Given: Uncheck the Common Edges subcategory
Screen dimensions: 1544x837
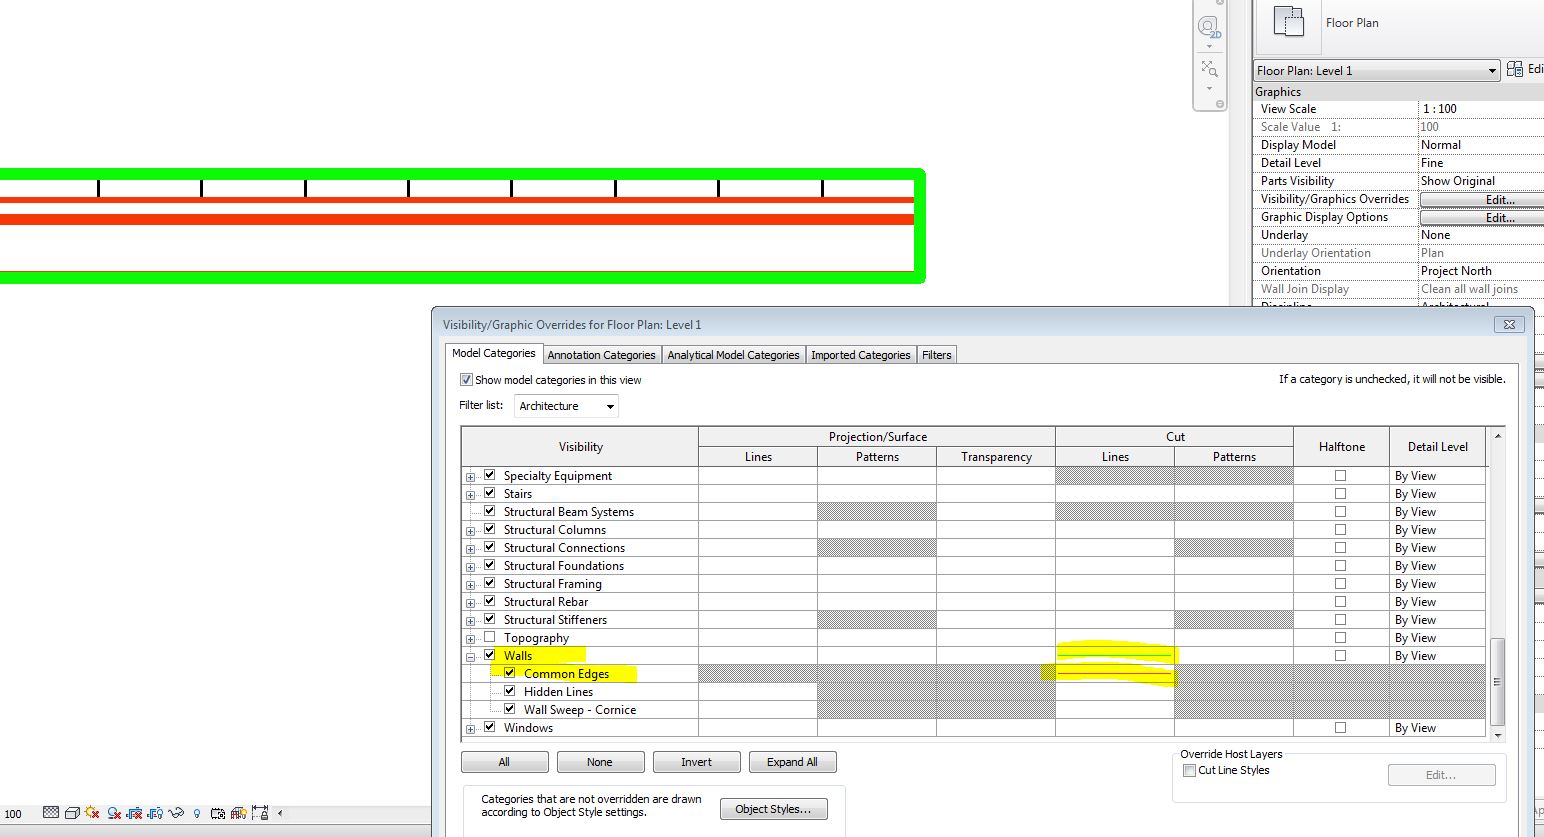Looking at the screenshot, I should tap(509, 673).
